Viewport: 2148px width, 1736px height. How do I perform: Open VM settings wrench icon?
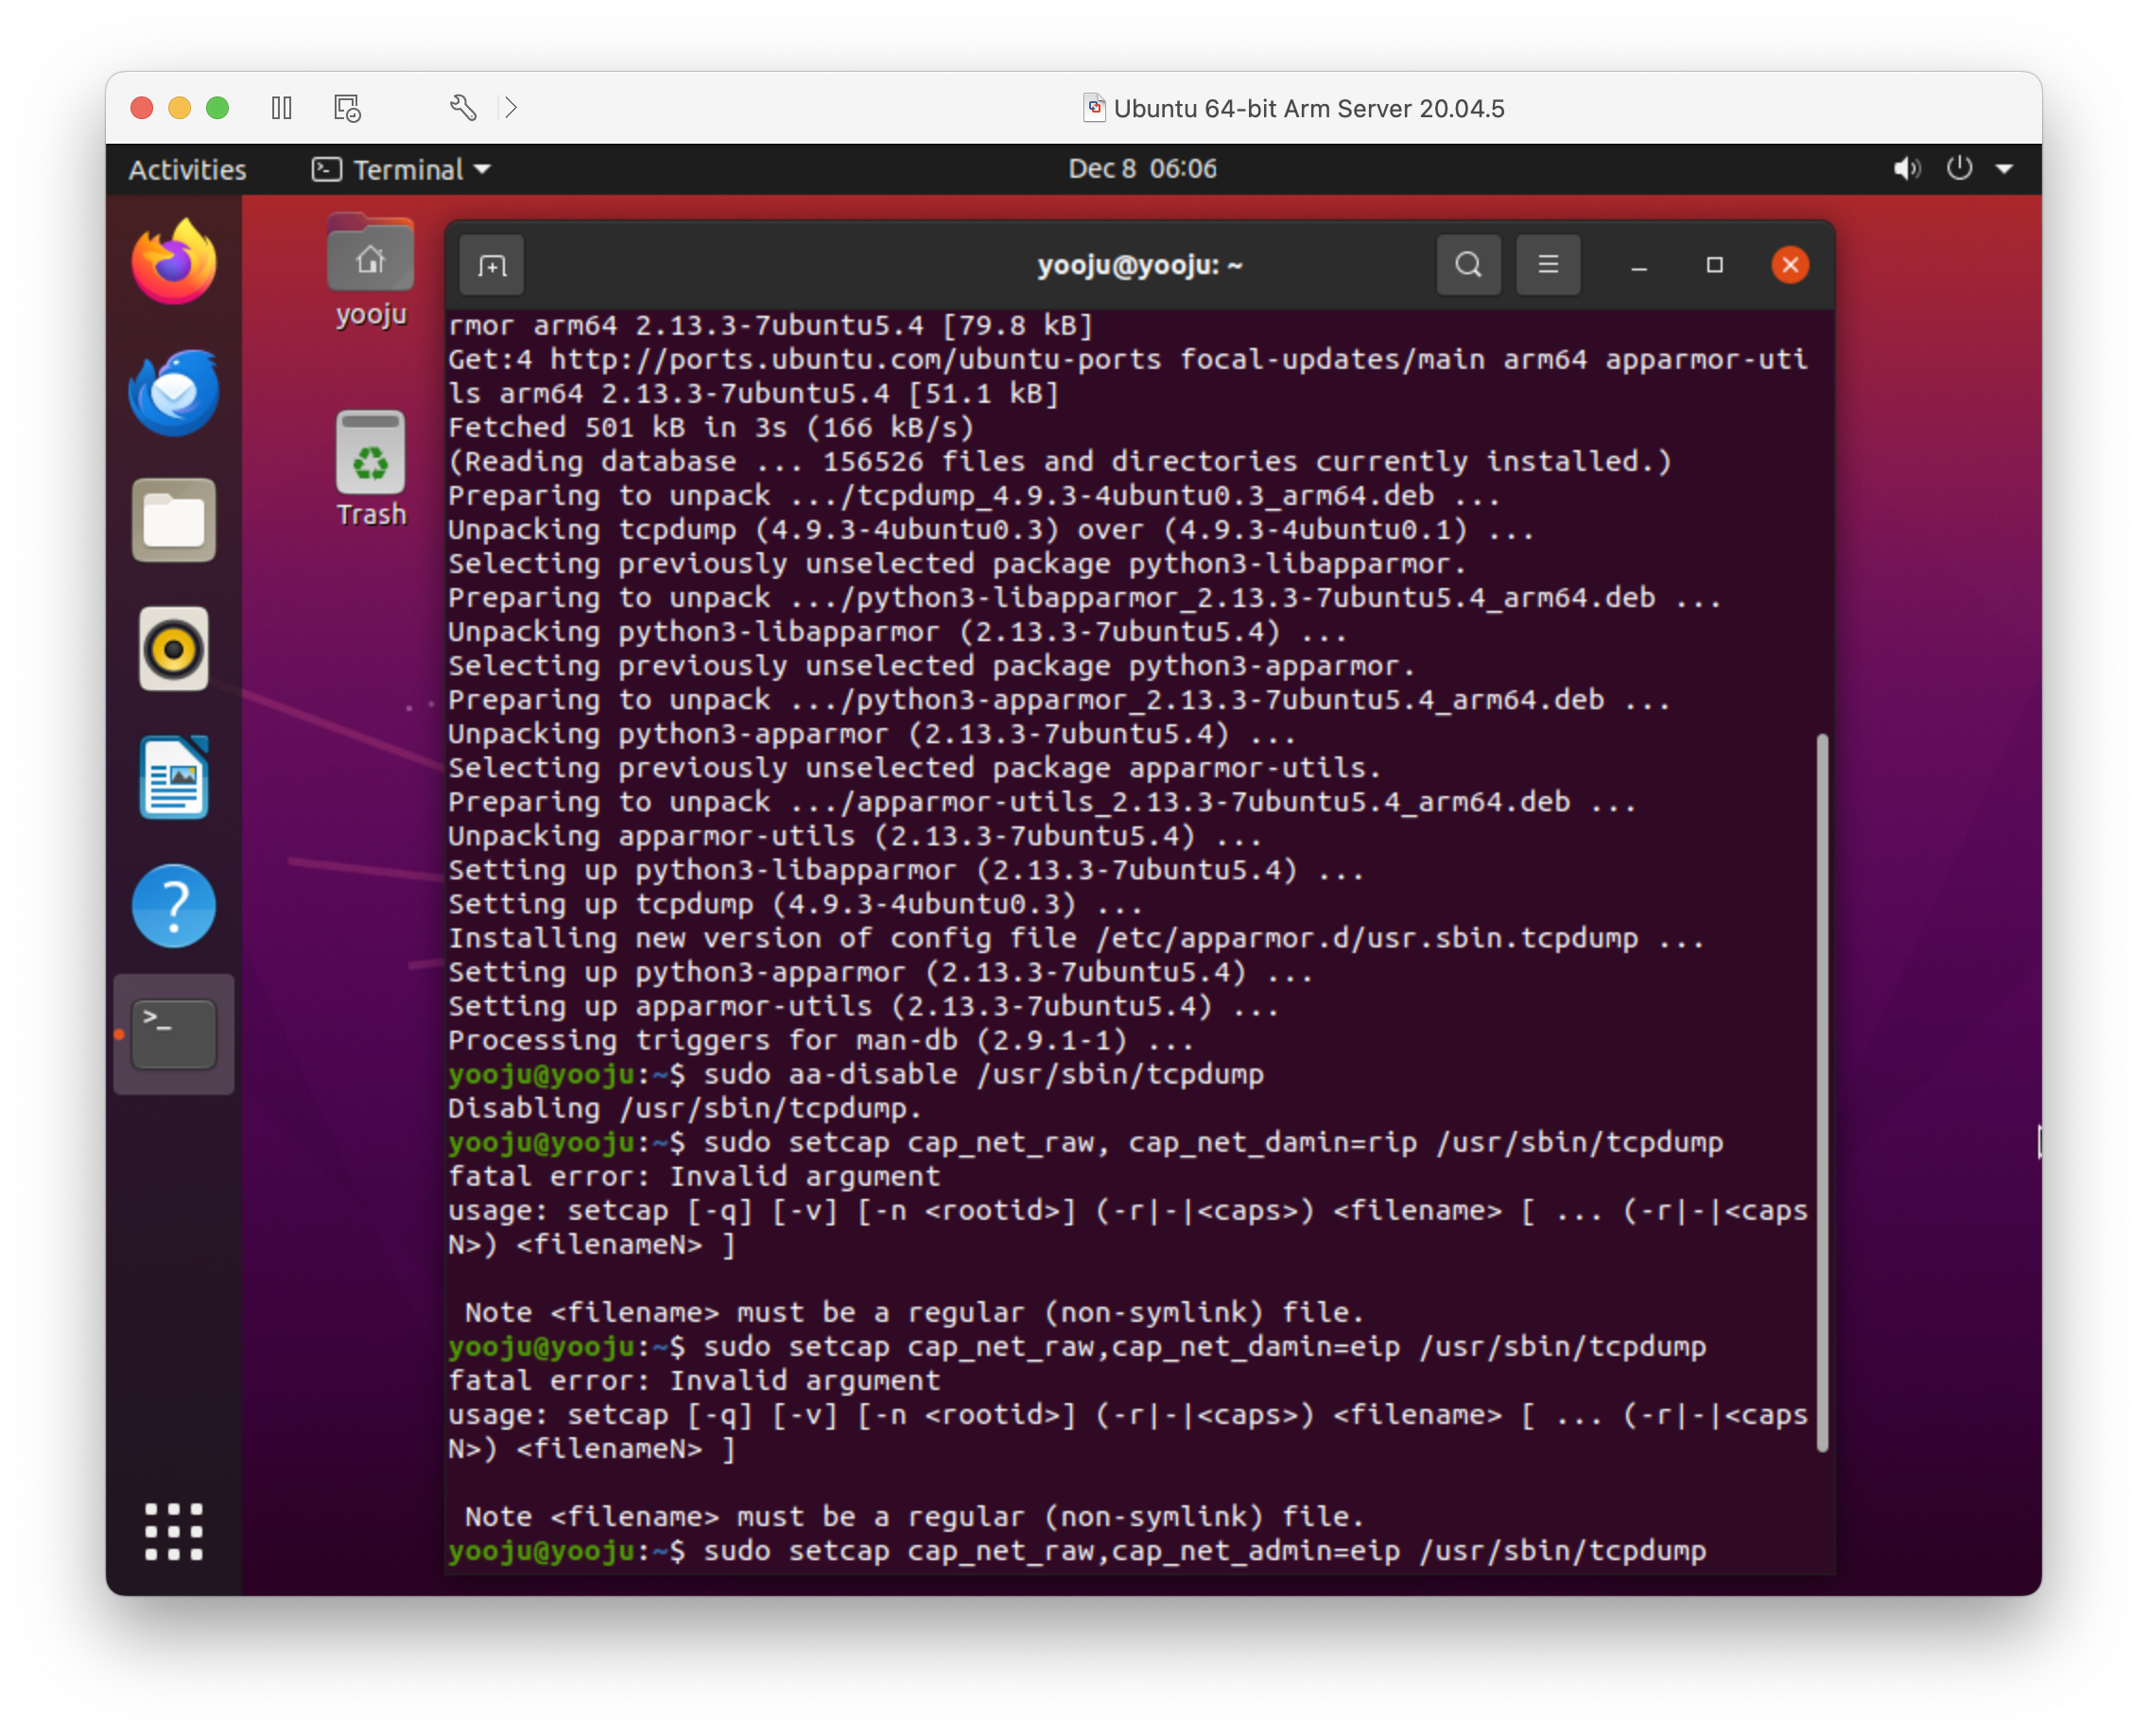[462, 108]
